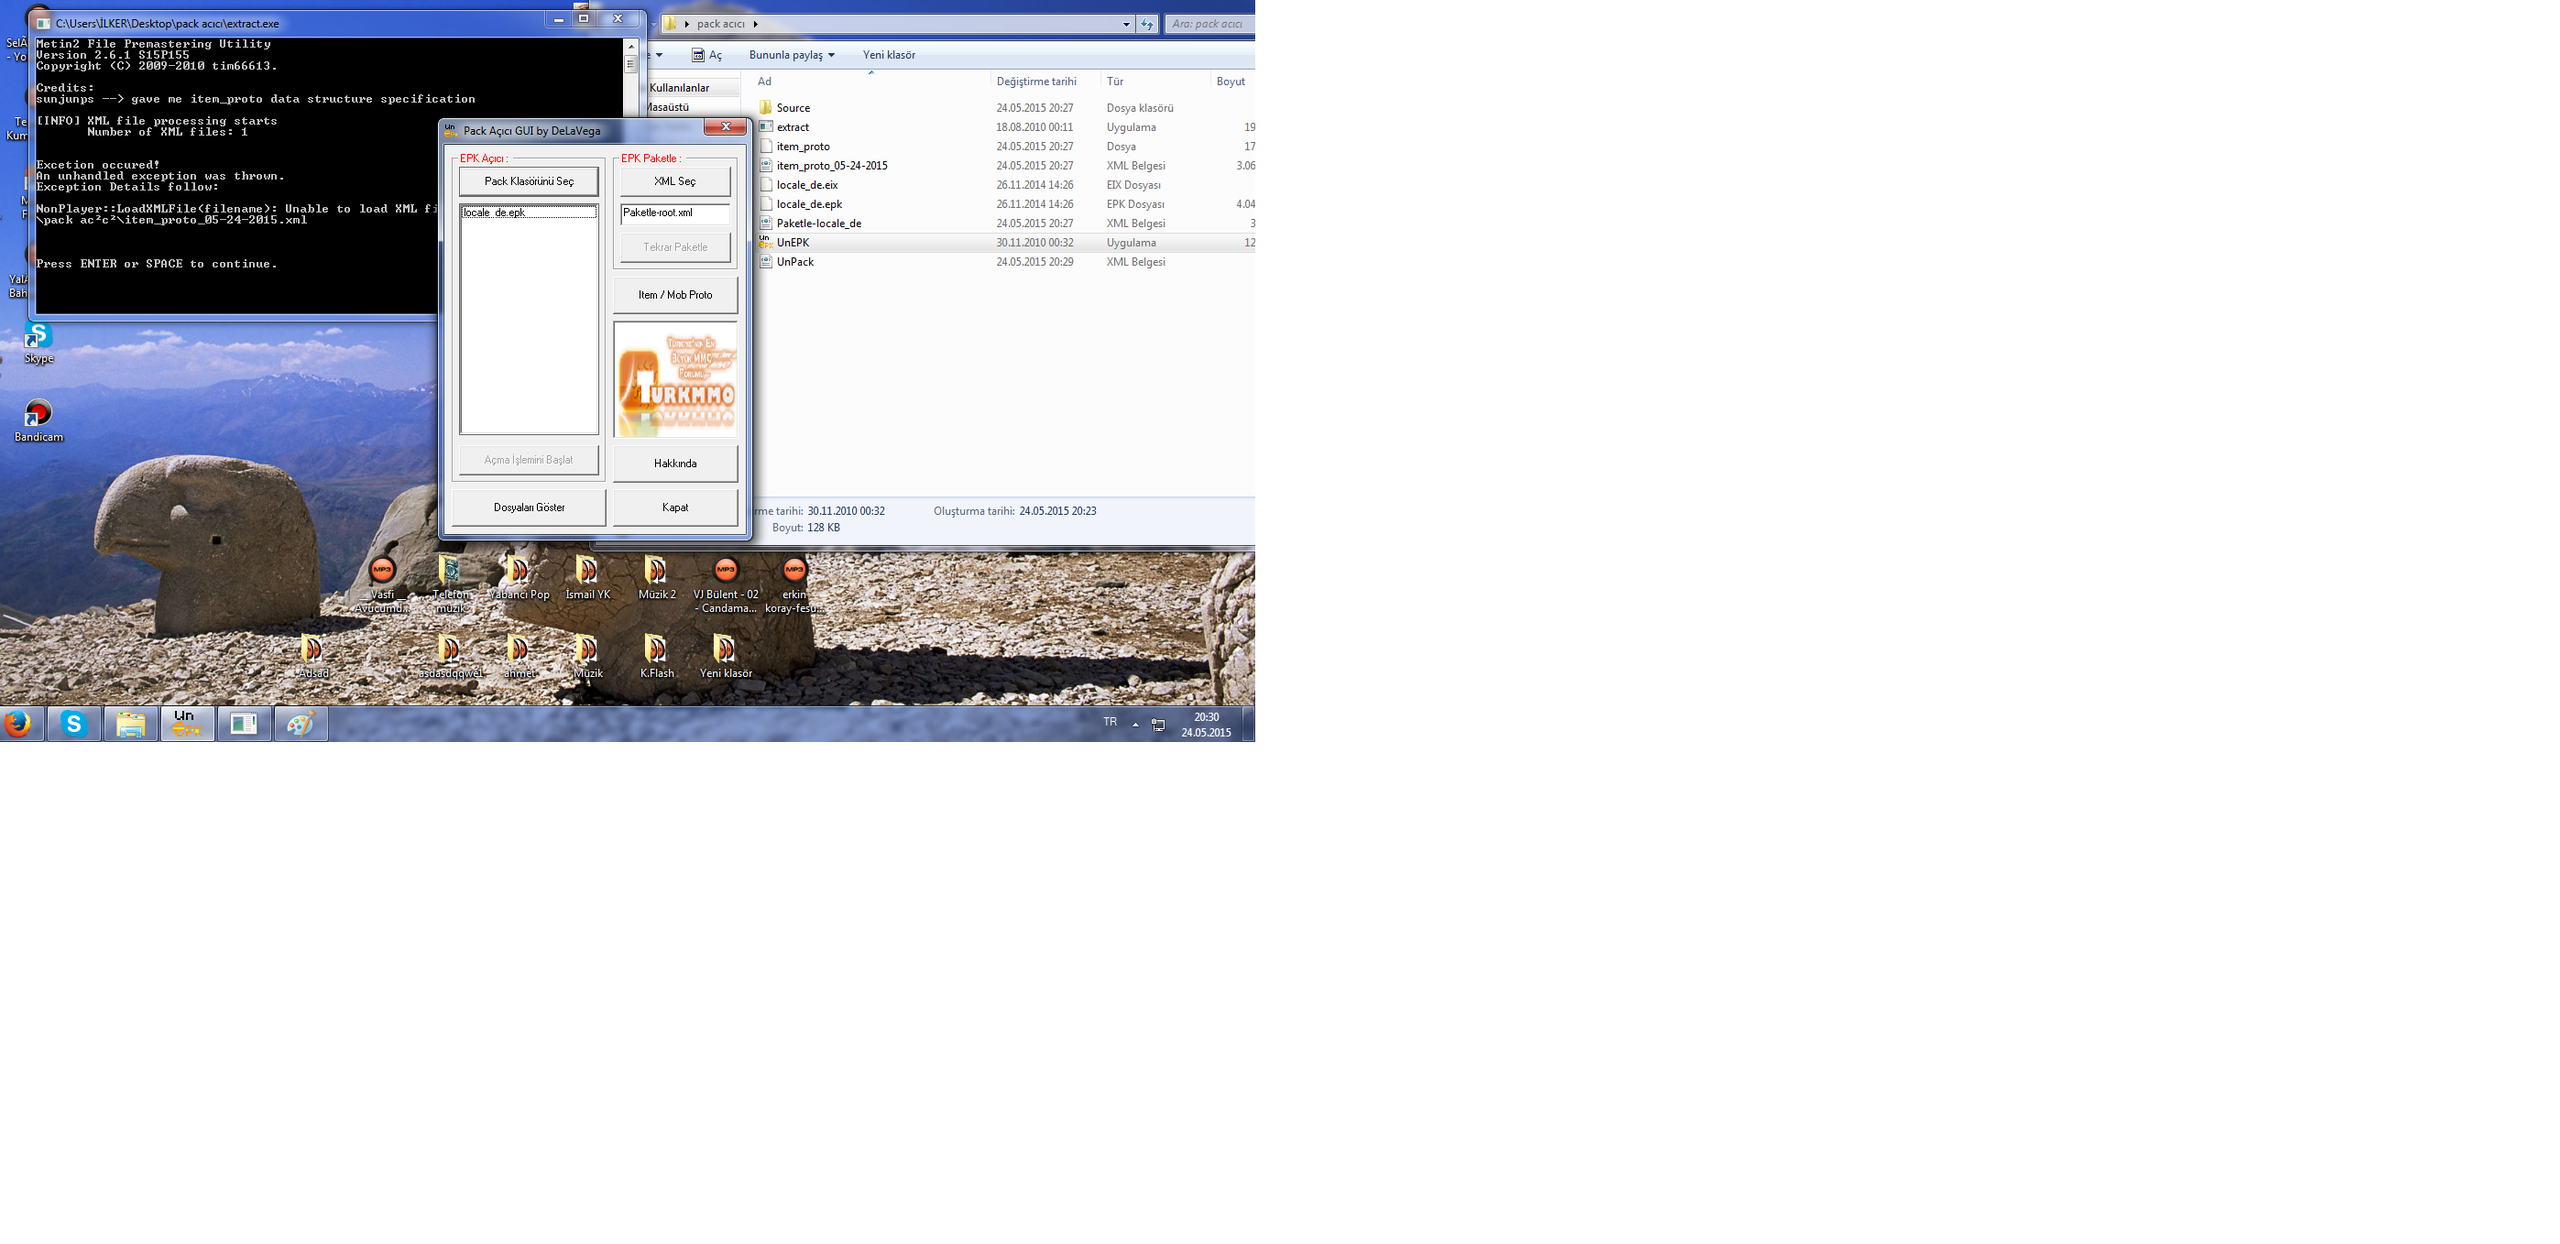
Task: Click the Aç toolbar button in Explorer
Action: coord(706,55)
